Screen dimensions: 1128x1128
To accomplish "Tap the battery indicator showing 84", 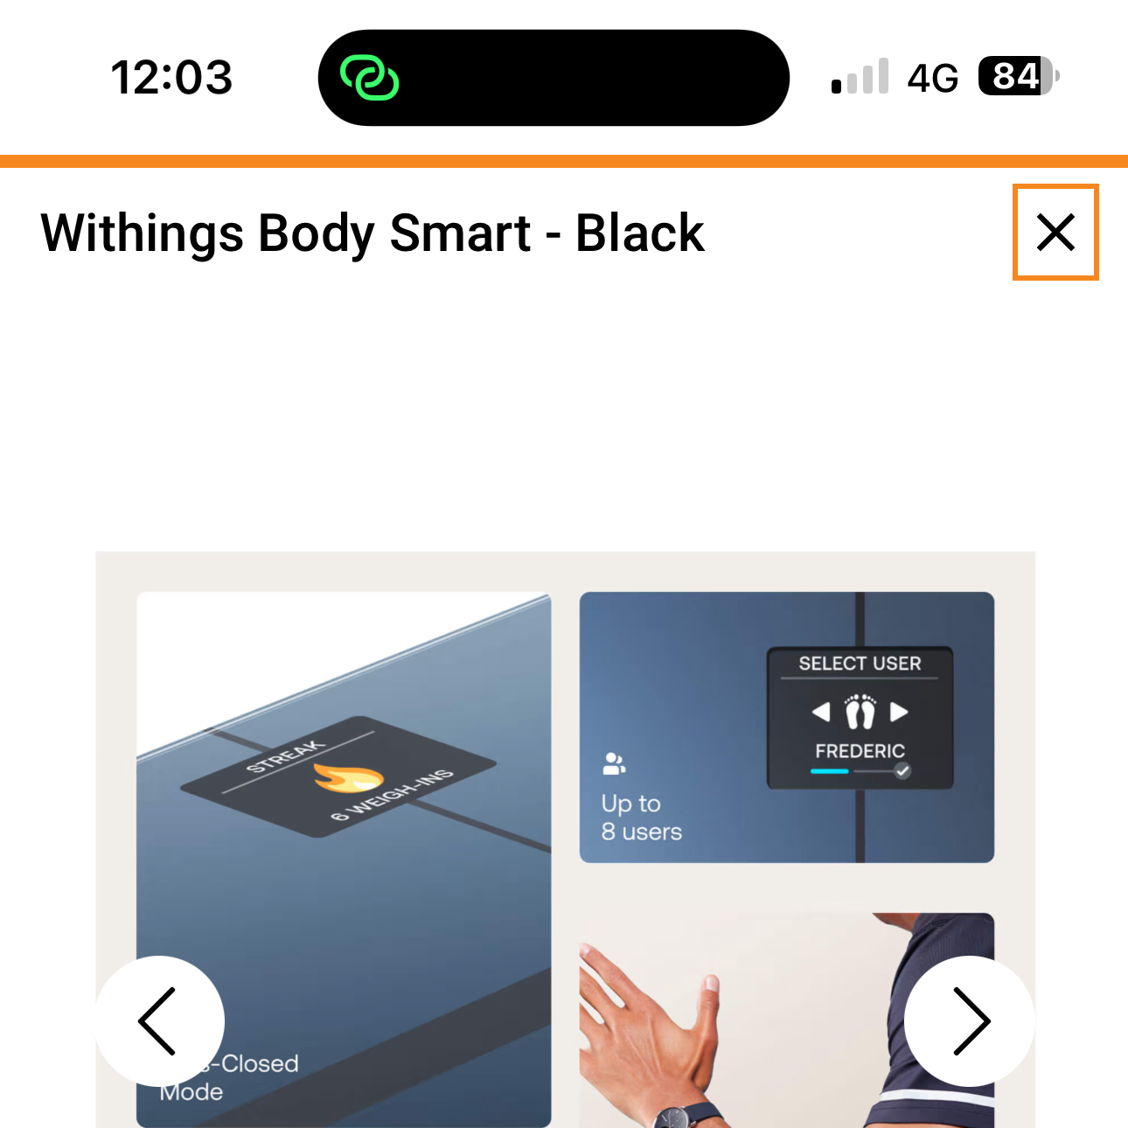I will pyautogui.click(x=1018, y=76).
